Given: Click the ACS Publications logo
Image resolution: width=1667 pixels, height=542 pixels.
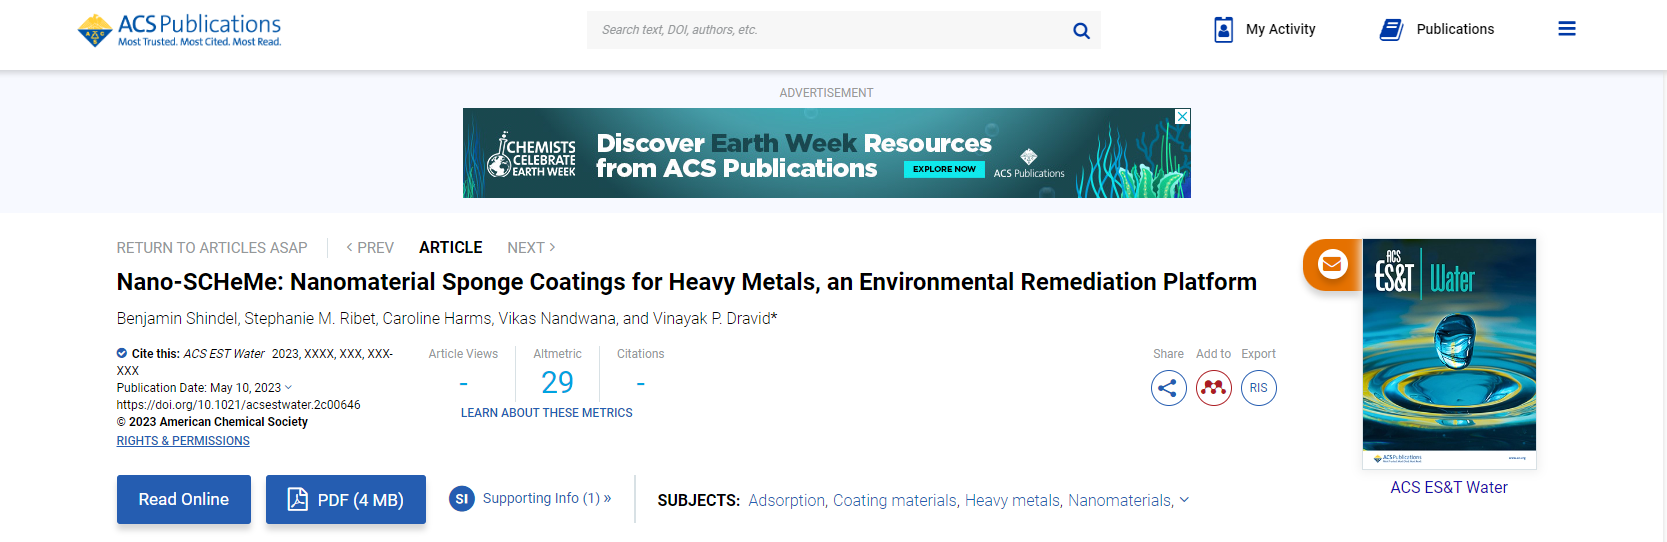Looking at the screenshot, I should click(x=180, y=30).
